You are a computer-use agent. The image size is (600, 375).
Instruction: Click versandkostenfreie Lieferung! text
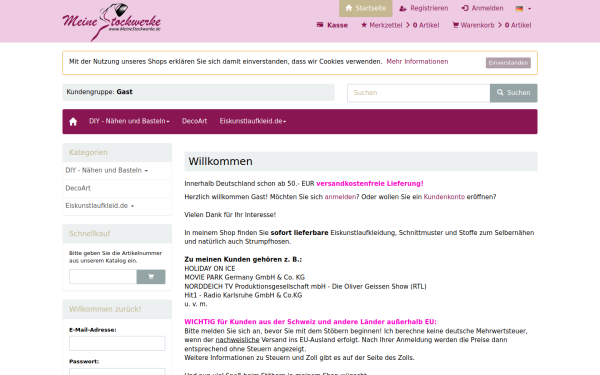click(370, 184)
